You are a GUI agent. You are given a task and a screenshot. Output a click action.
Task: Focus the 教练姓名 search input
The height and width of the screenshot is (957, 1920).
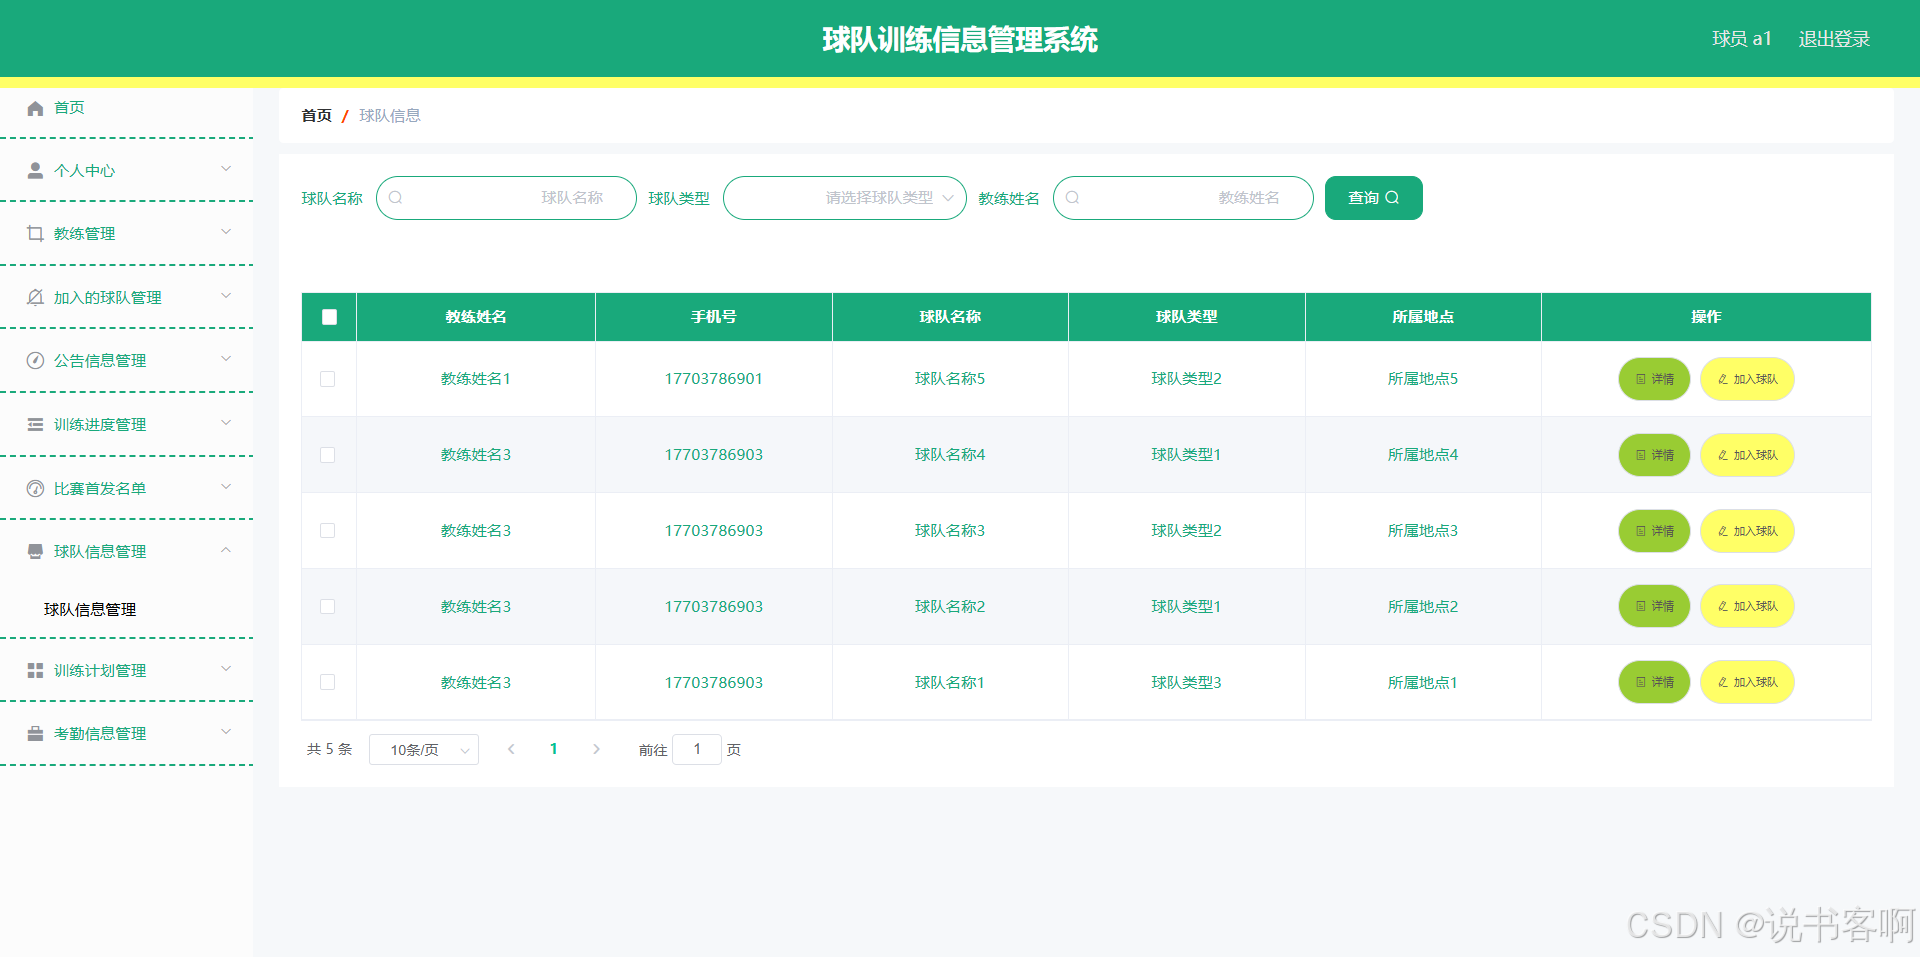[1183, 198]
